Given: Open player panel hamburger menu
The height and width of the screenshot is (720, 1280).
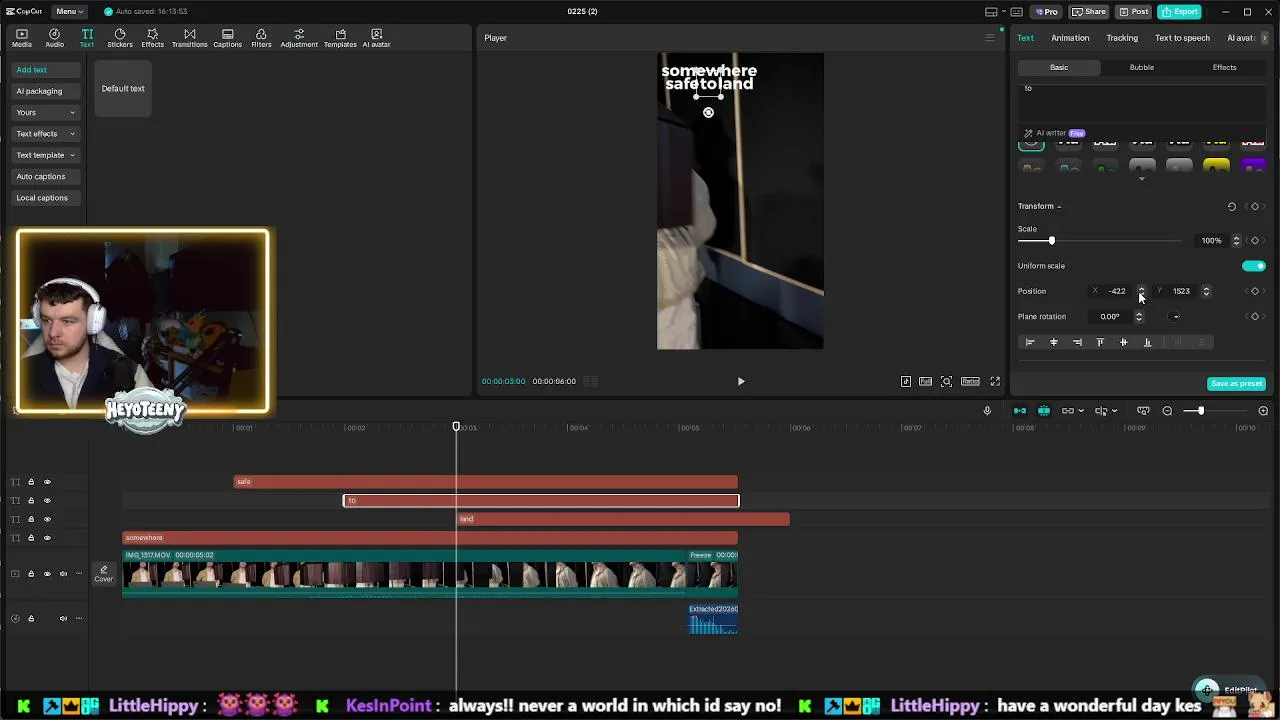Looking at the screenshot, I should [x=990, y=38].
